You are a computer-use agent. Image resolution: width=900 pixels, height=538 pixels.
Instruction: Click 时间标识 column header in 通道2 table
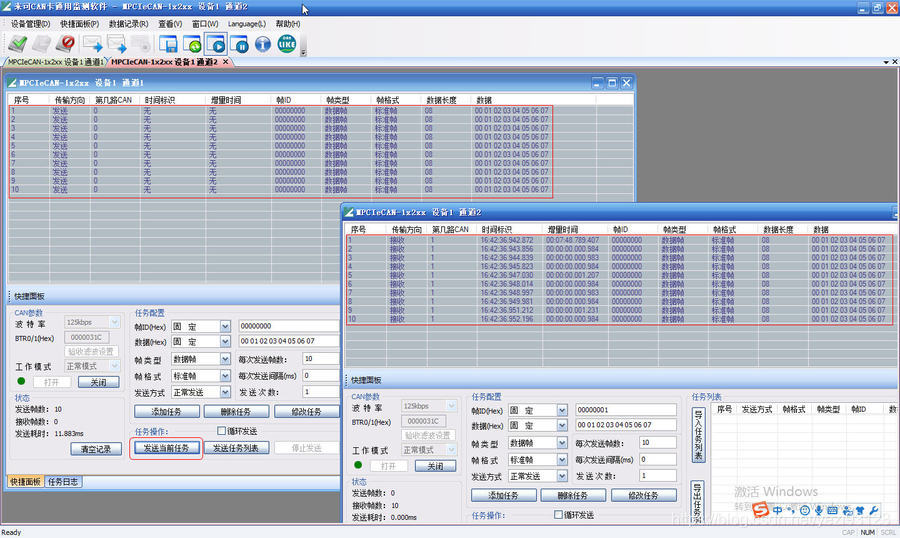pos(496,229)
